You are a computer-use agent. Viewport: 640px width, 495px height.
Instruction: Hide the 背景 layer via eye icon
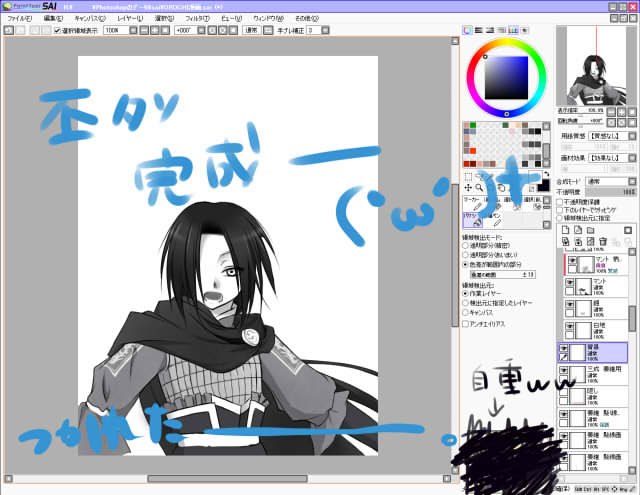coord(564,348)
